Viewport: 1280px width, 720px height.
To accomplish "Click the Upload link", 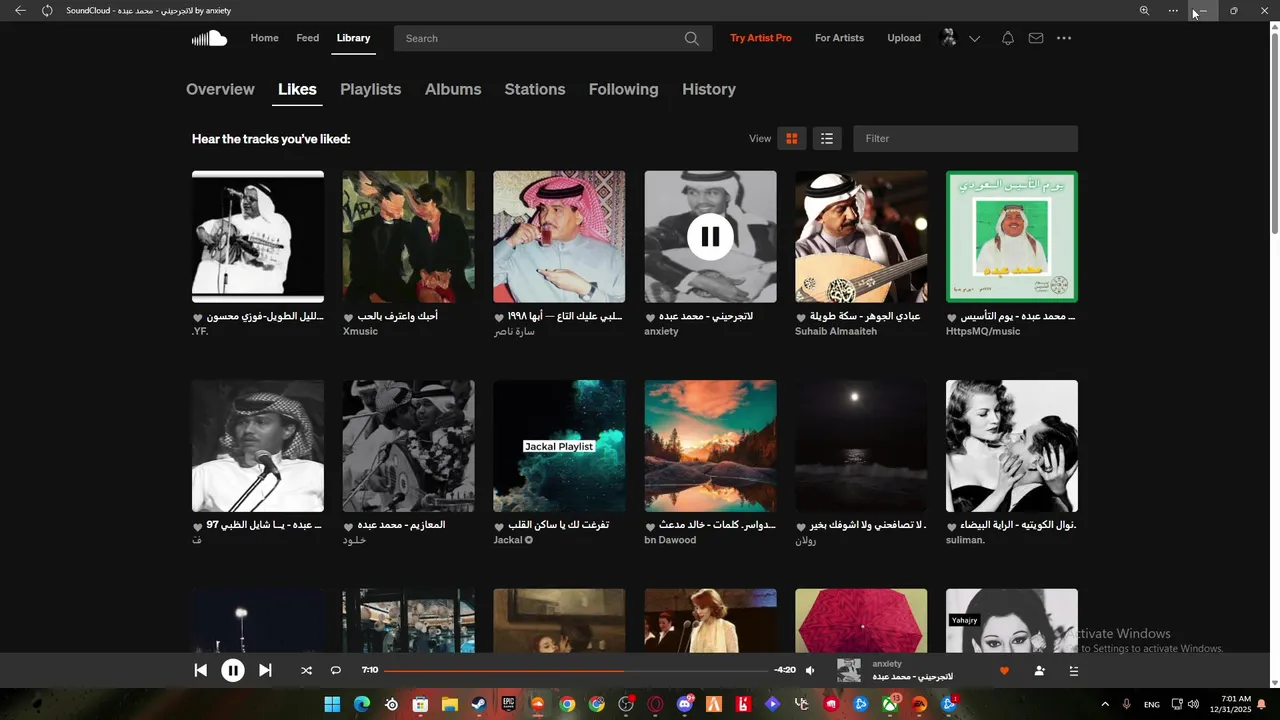I will tap(904, 38).
